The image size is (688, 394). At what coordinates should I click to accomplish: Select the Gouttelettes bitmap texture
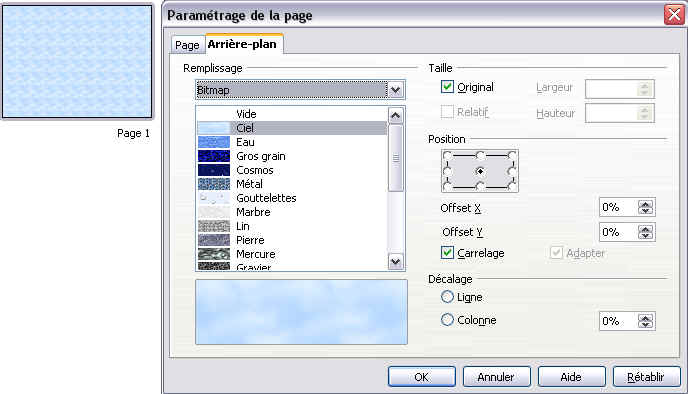(x=291, y=198)
